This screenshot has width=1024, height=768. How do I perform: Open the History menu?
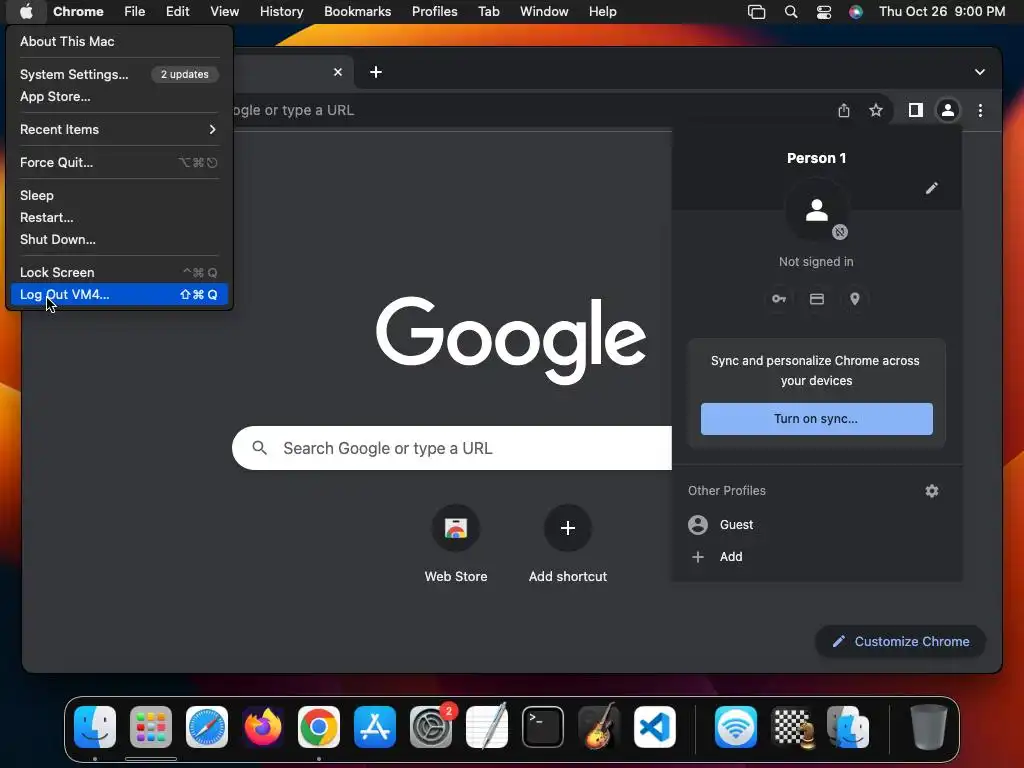[281, 12]
